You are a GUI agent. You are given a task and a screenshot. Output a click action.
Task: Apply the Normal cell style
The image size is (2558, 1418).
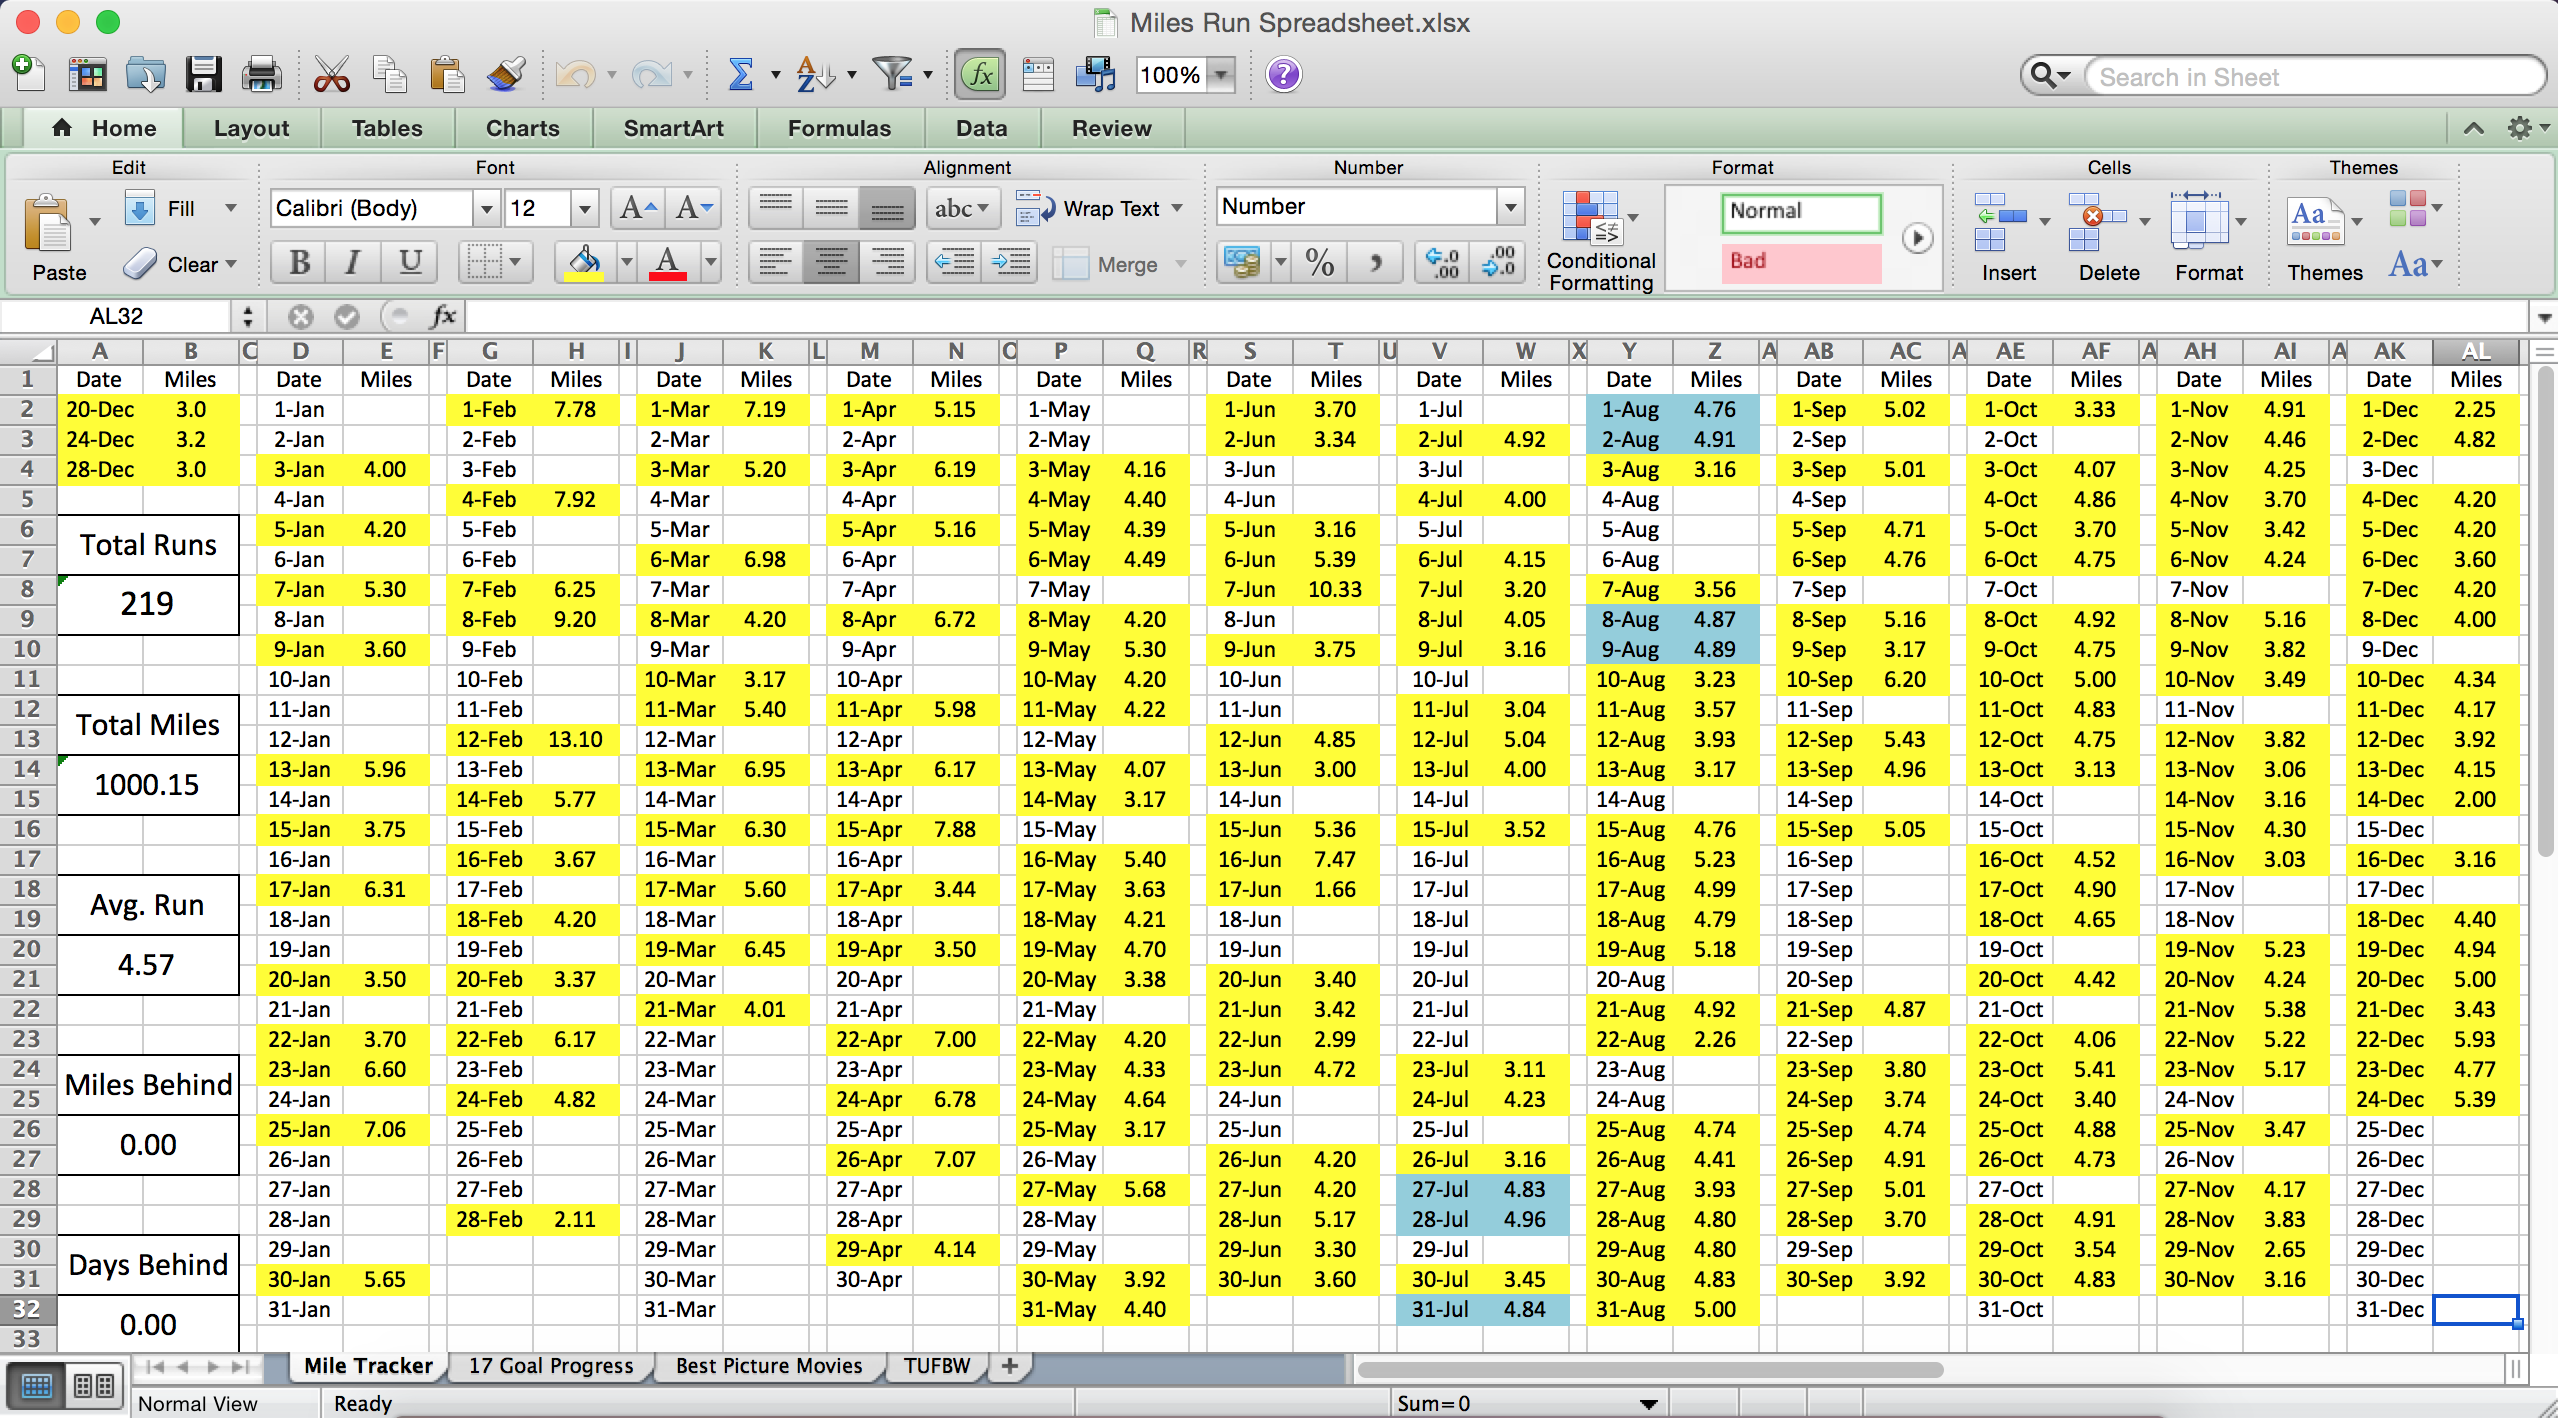coord(1798,211)
